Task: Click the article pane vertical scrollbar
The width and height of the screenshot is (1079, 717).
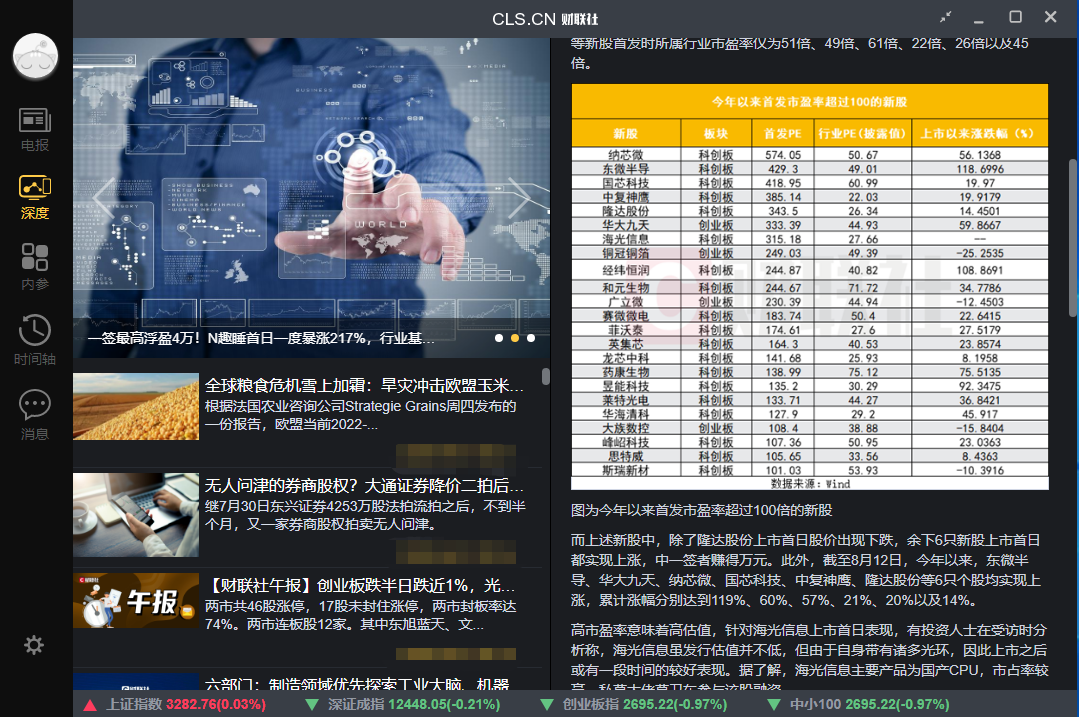Action: click(x=1073, y=238)
